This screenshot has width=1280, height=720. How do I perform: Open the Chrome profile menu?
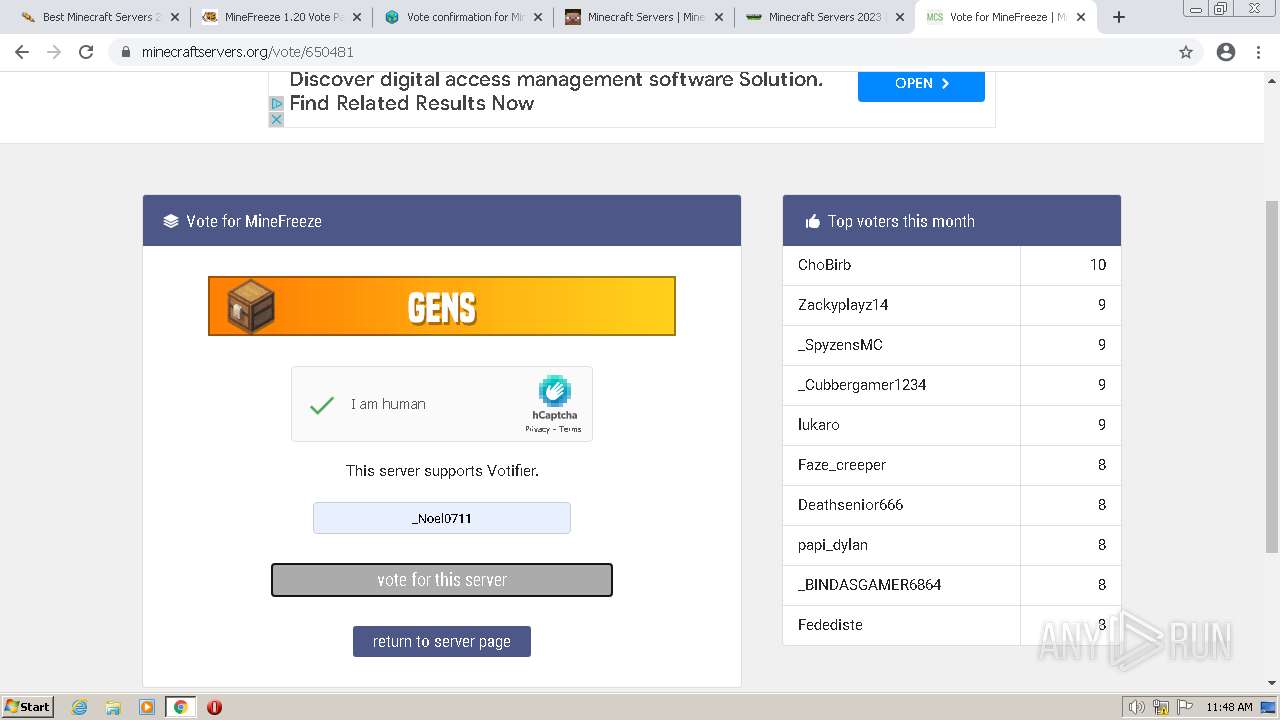pos(1226,52)
